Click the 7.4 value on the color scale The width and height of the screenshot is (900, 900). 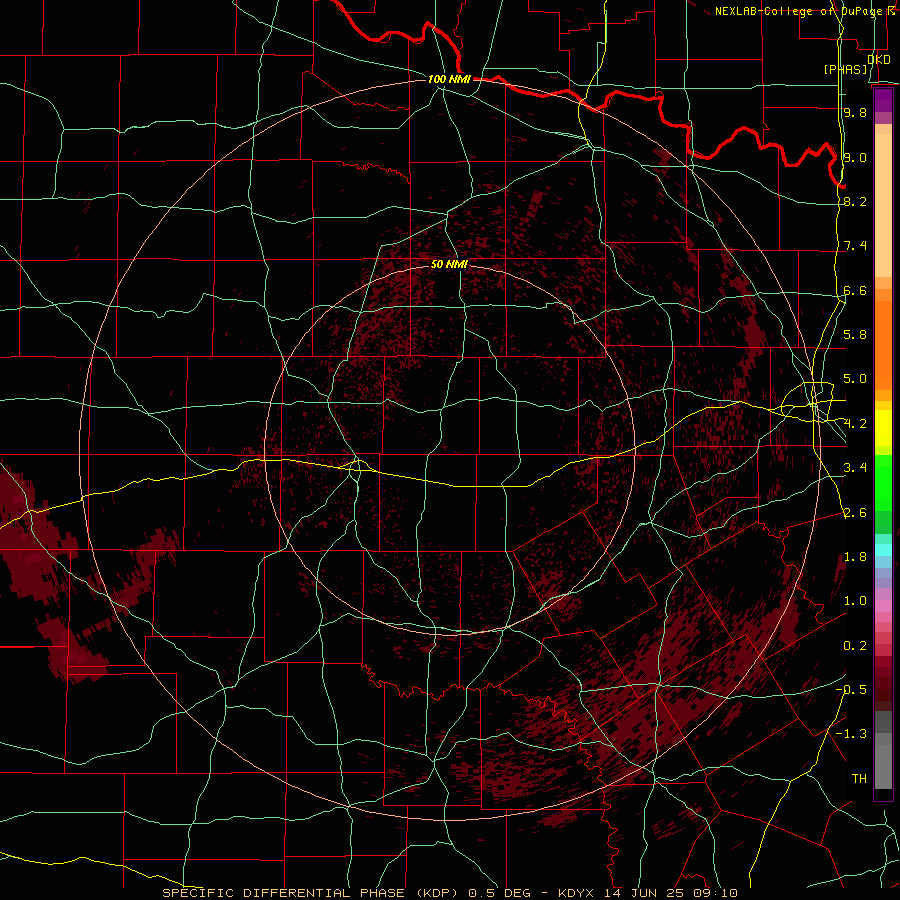[x=855, y=246]
